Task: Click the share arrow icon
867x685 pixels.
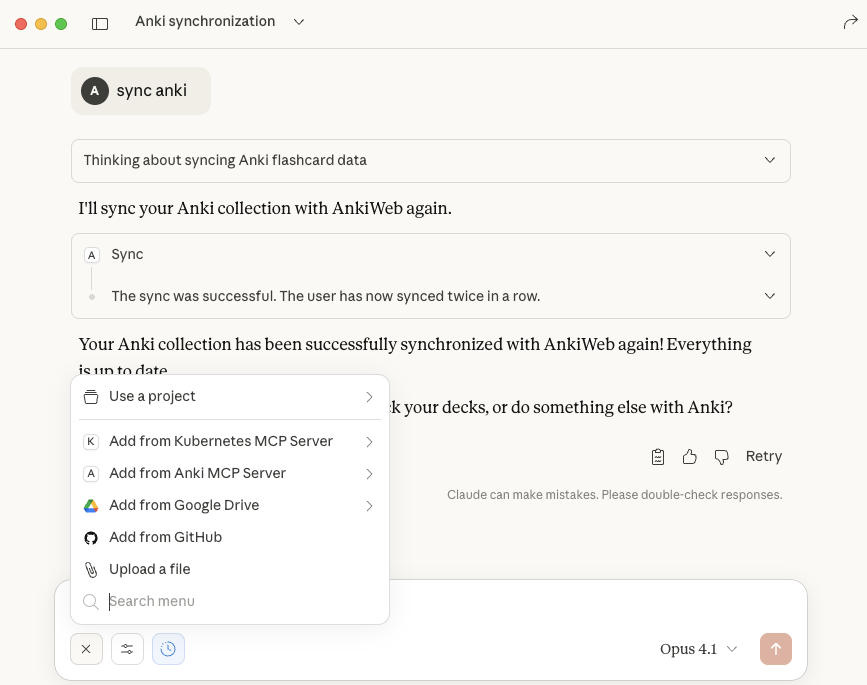Action: [850, 22]
